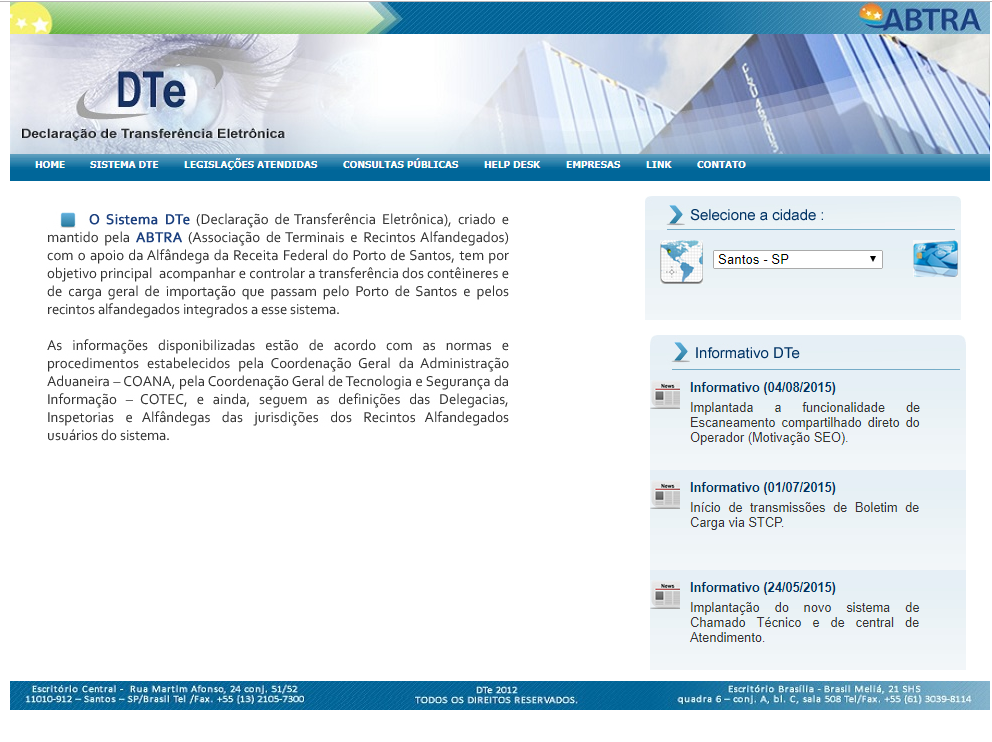Click the chevron beside 'Selecione a cidade'
Viewport: 992px width, 742px height.
pyautogui.click(x=674, y=213)
